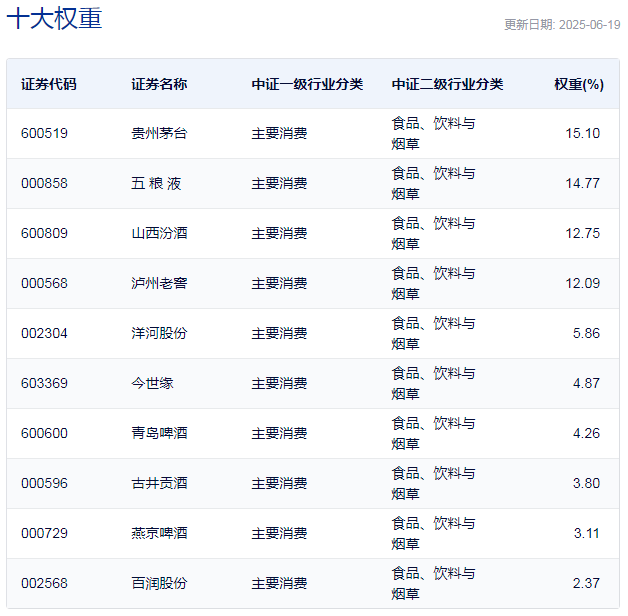Click 主要消费 in the 青岛啤酒 row
This screenshot has width=628, height=616.
click(279, 433)
